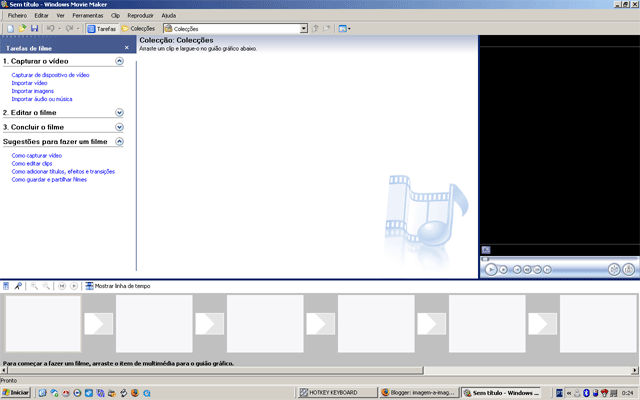
Task: Select the first storyboard transition box
Action: coord(98,324)
